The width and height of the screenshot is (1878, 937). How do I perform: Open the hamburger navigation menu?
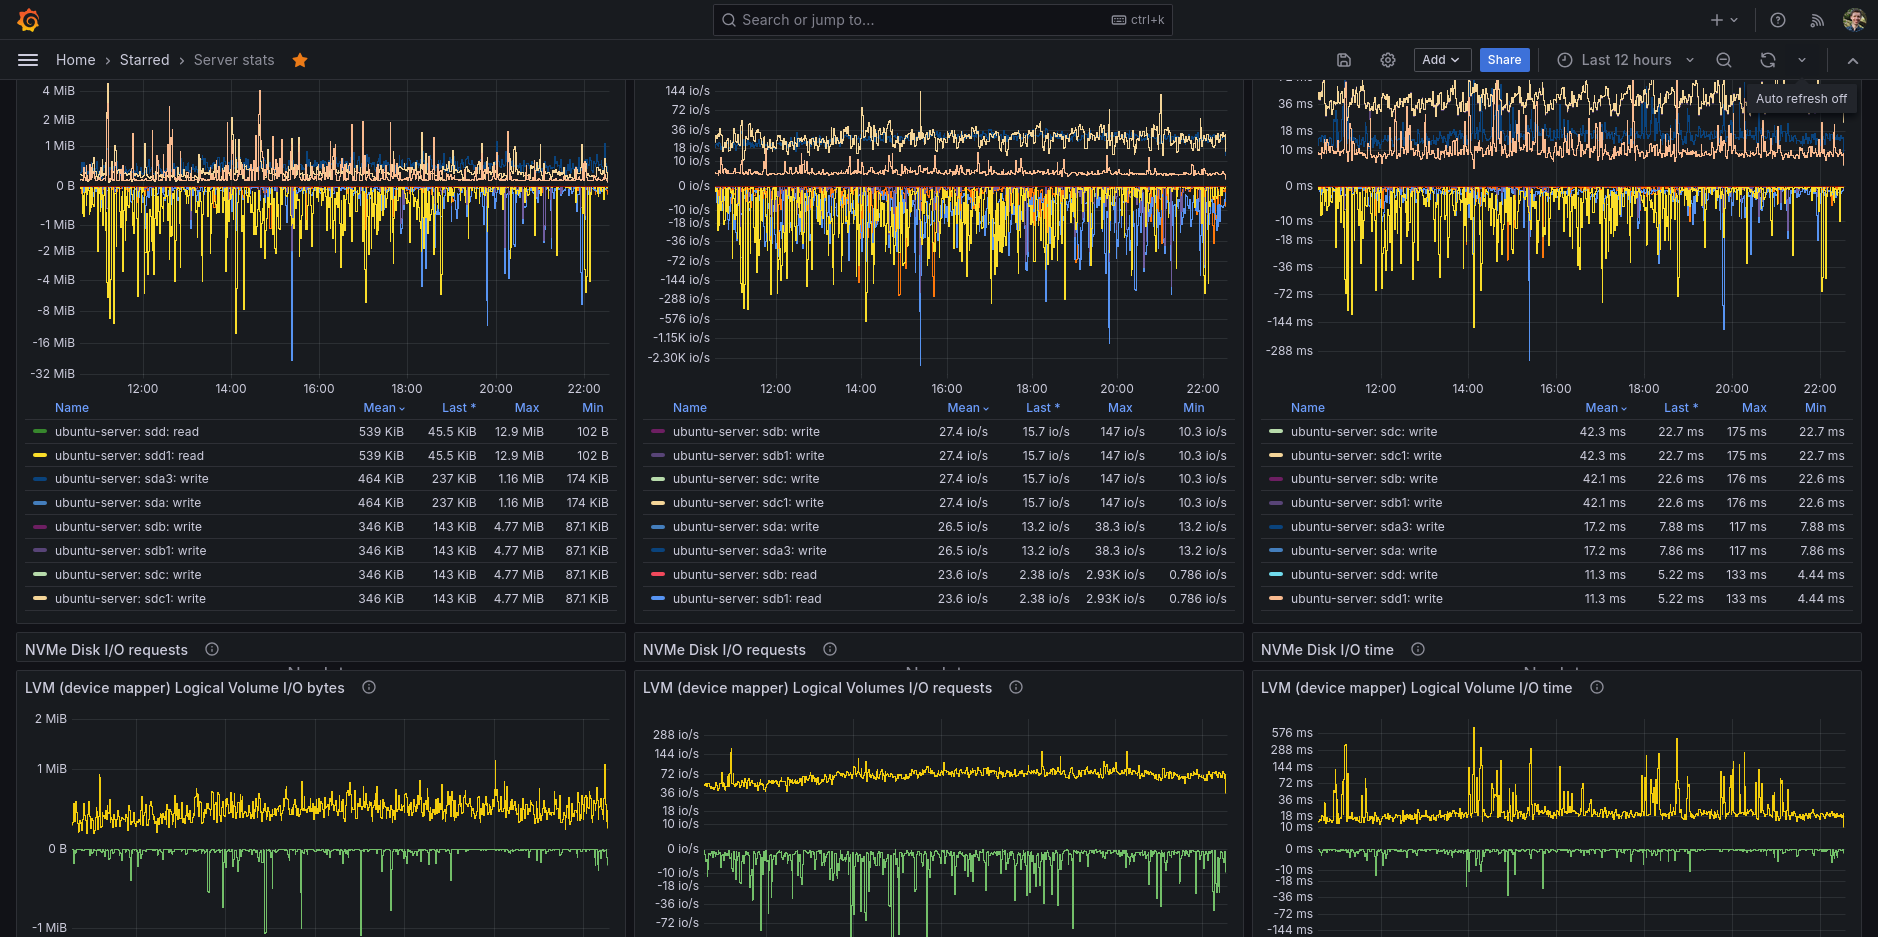(x=28, y=60)
